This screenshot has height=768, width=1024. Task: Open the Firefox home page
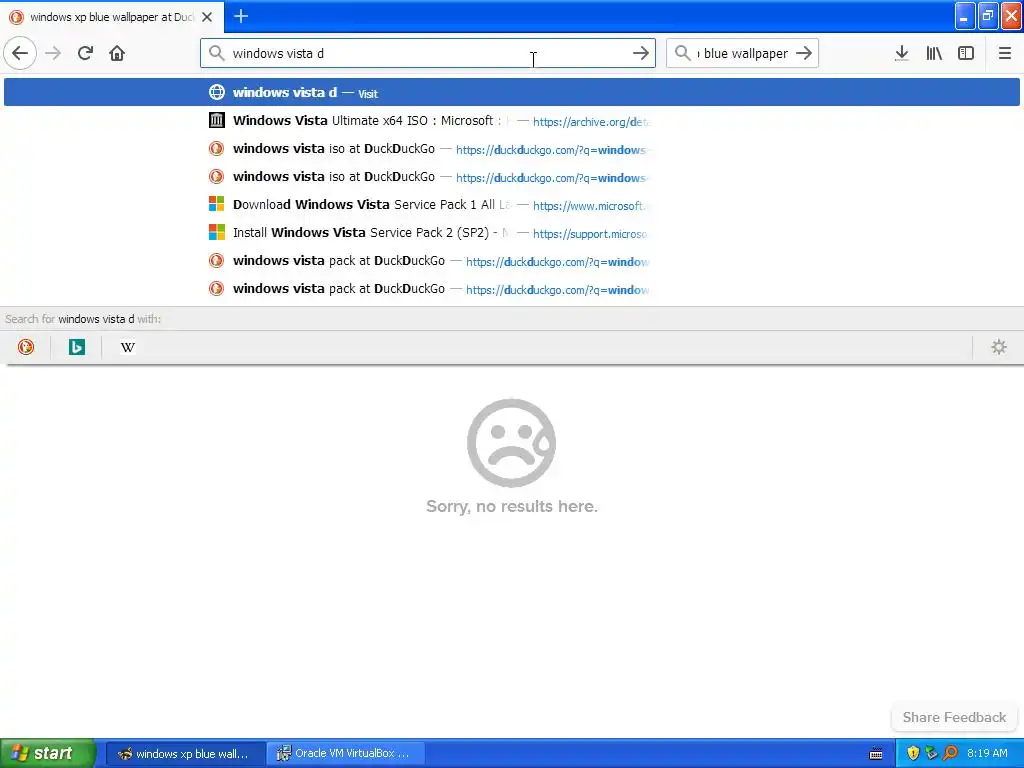click(117, 53)
